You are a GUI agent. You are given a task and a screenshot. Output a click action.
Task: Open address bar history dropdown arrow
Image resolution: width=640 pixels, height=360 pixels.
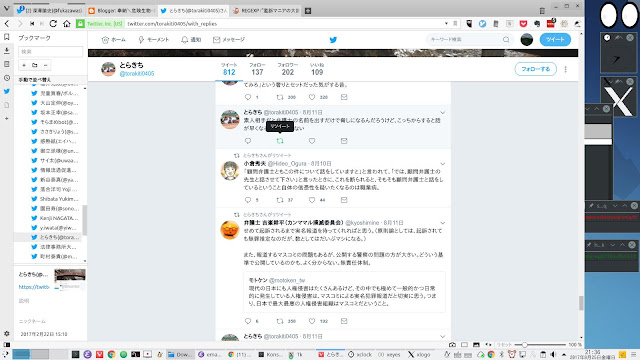[x=446, y=24]
